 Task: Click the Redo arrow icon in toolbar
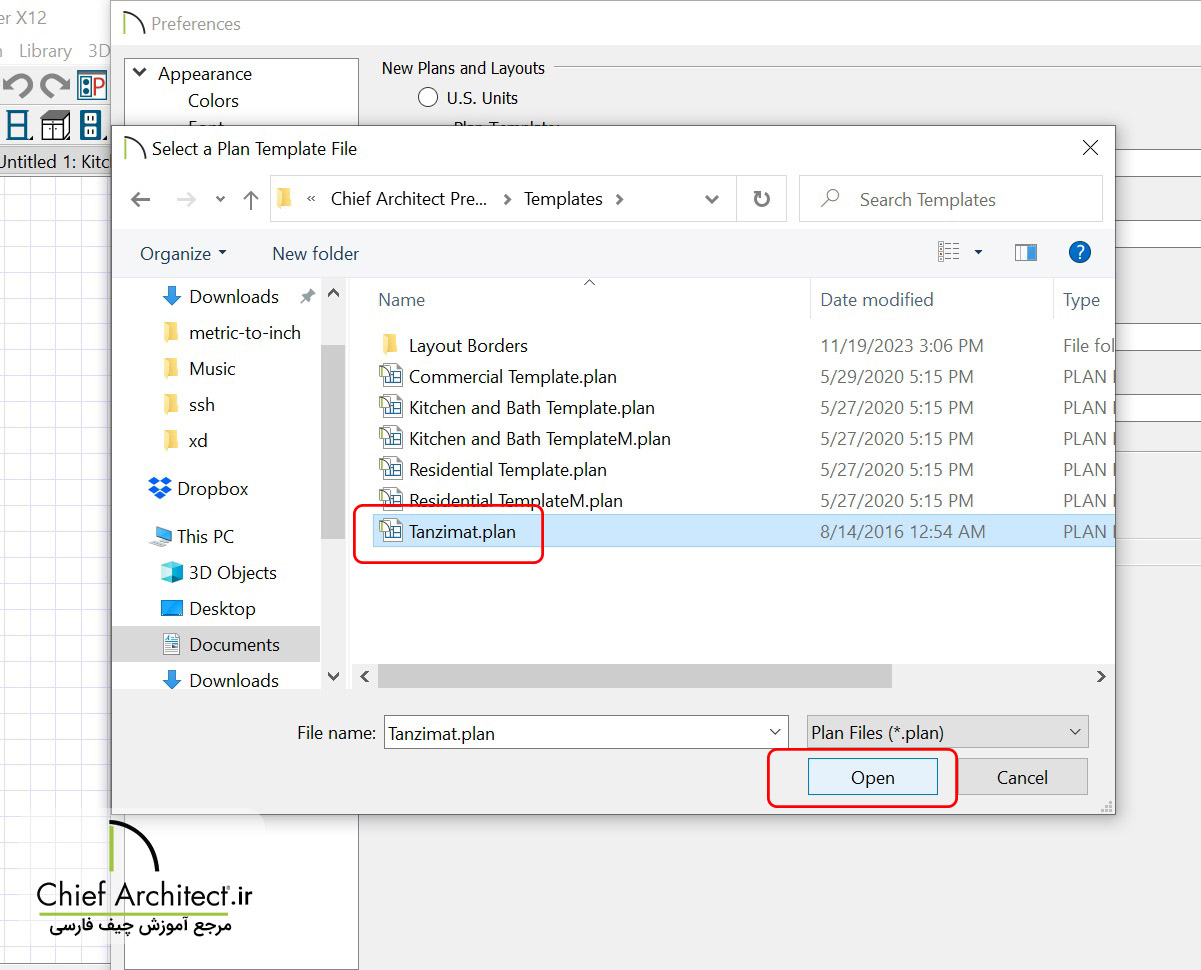point(55,86)
